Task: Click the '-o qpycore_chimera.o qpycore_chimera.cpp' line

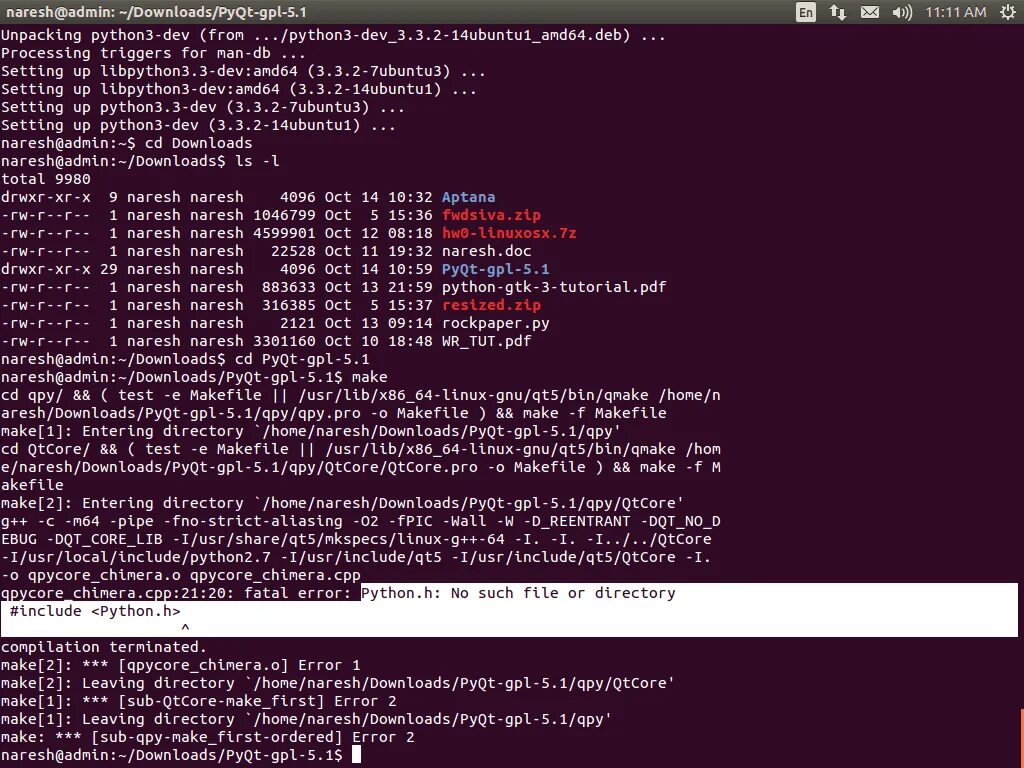Action: point(181,575)
